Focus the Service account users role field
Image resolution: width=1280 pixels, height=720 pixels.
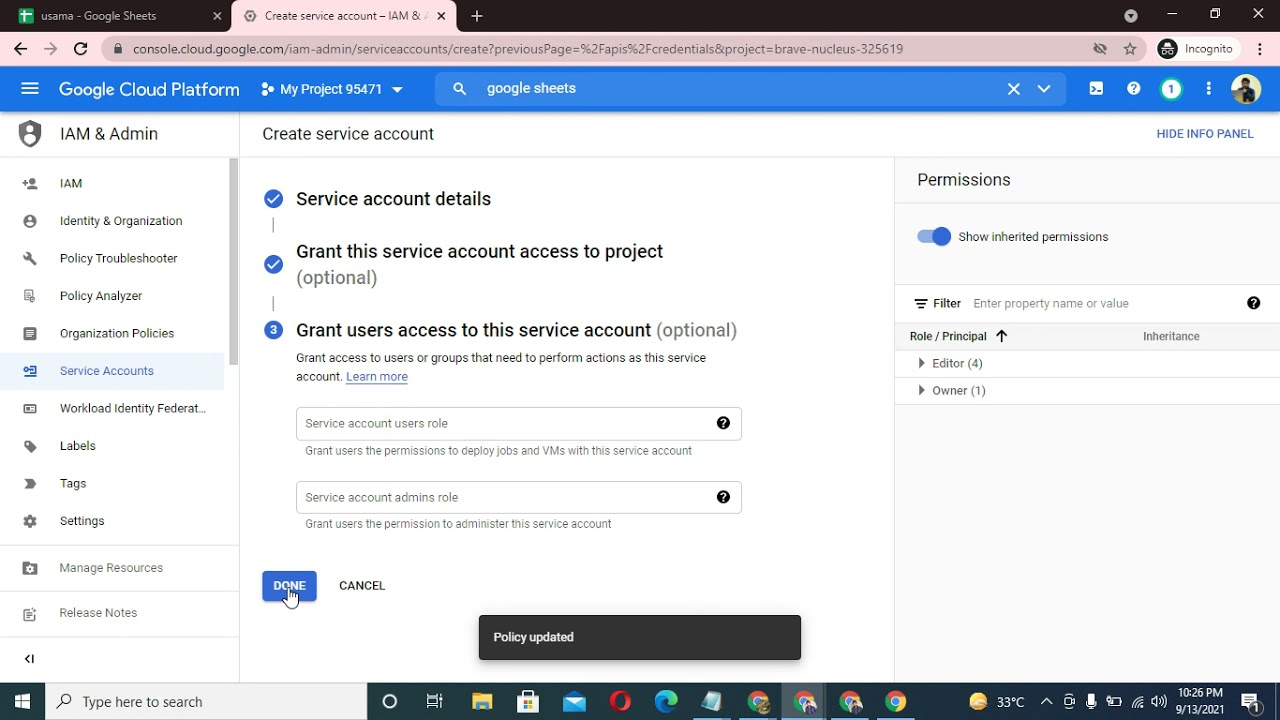pos(519,423)
